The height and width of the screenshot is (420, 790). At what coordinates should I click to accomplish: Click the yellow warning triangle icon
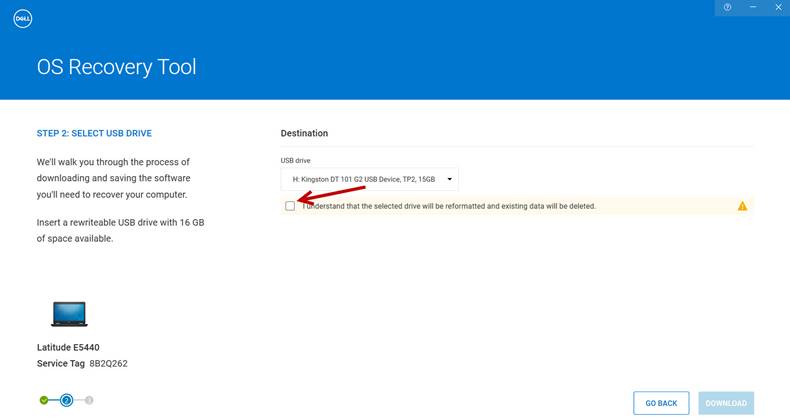tap(742, 206)
